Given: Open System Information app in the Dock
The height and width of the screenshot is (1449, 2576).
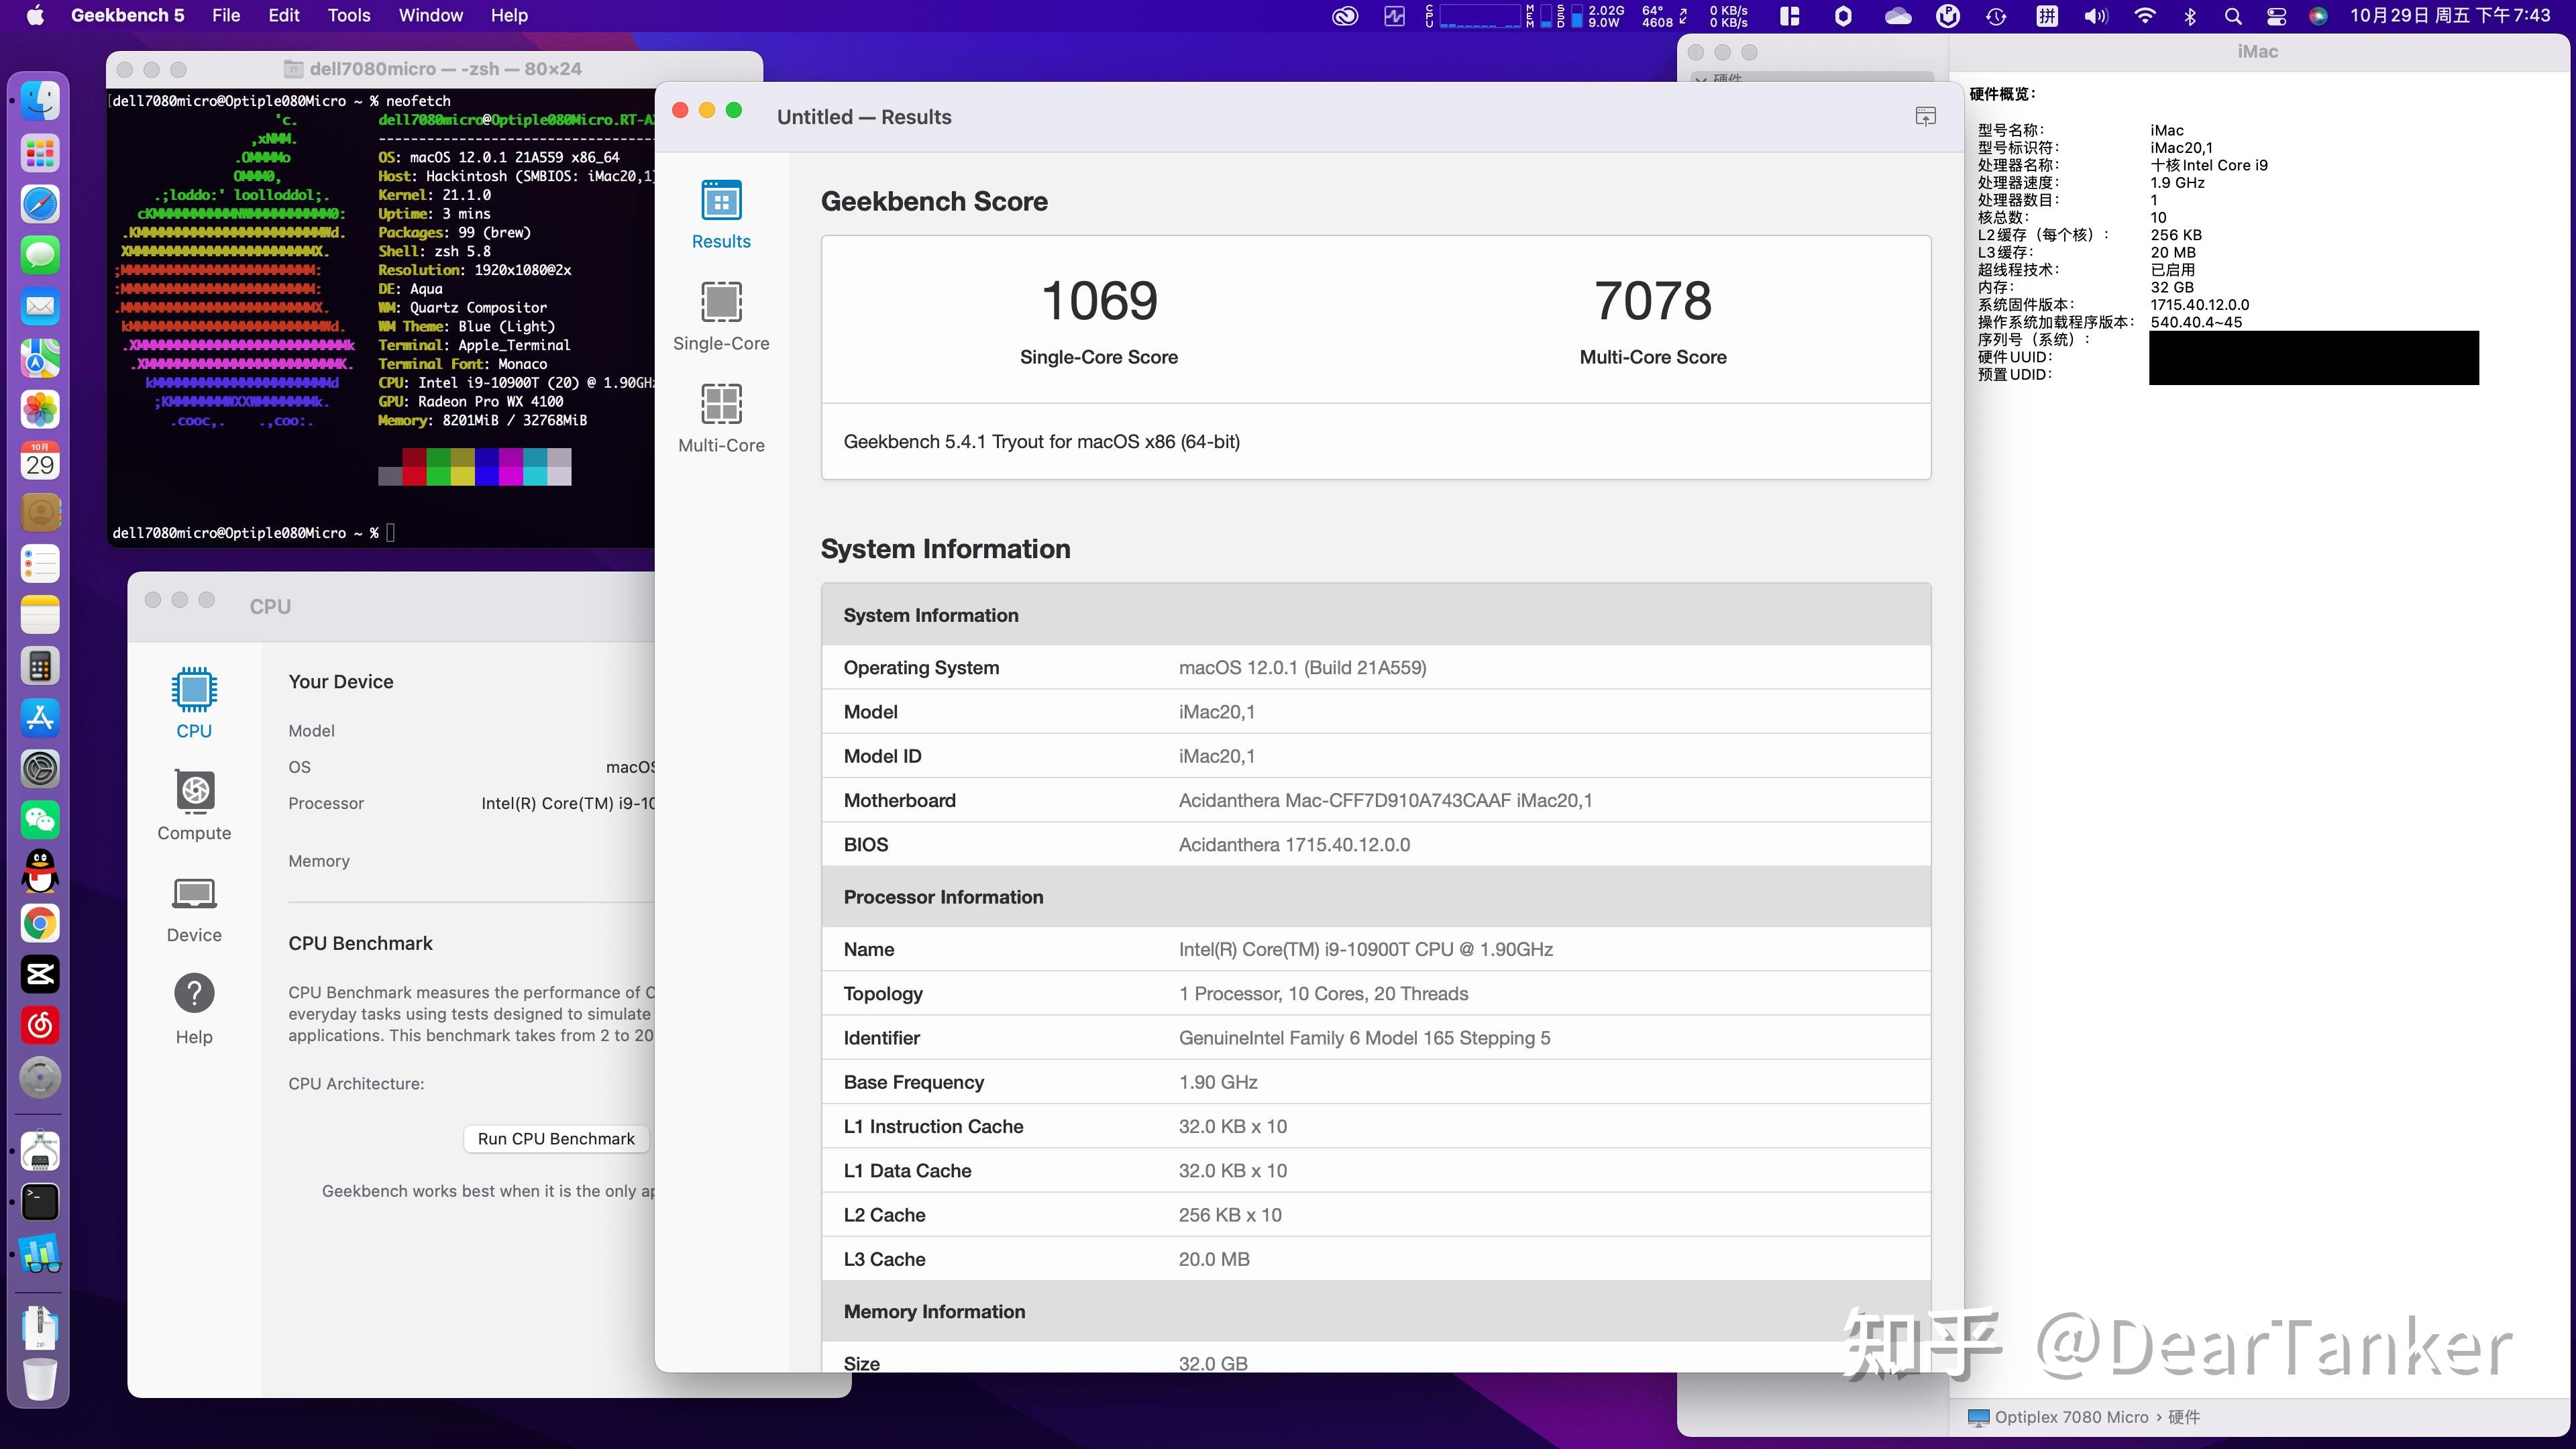Looking at the screenshot, I should point(40,1151).
